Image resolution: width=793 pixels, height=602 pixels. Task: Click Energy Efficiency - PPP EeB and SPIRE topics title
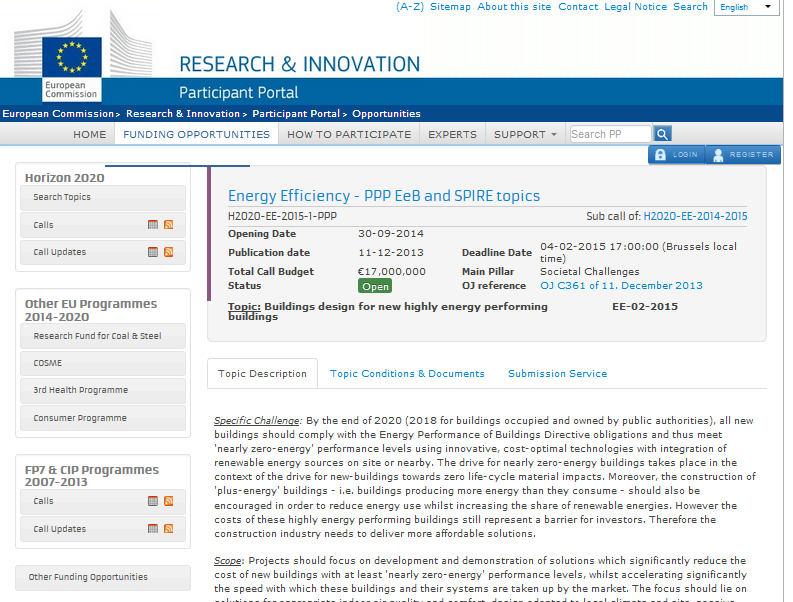(384, 196)
